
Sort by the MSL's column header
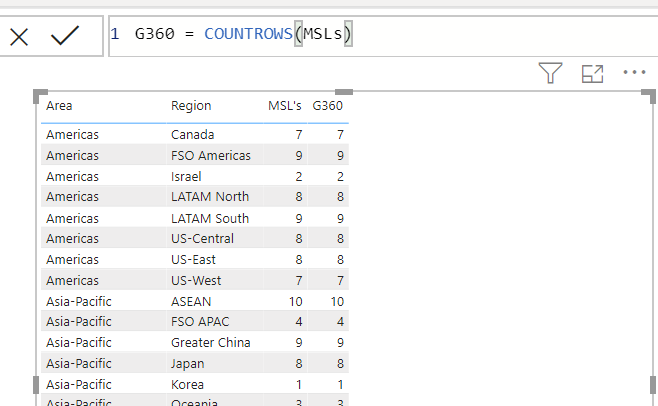pyautogui.click(x=285, y=105)
